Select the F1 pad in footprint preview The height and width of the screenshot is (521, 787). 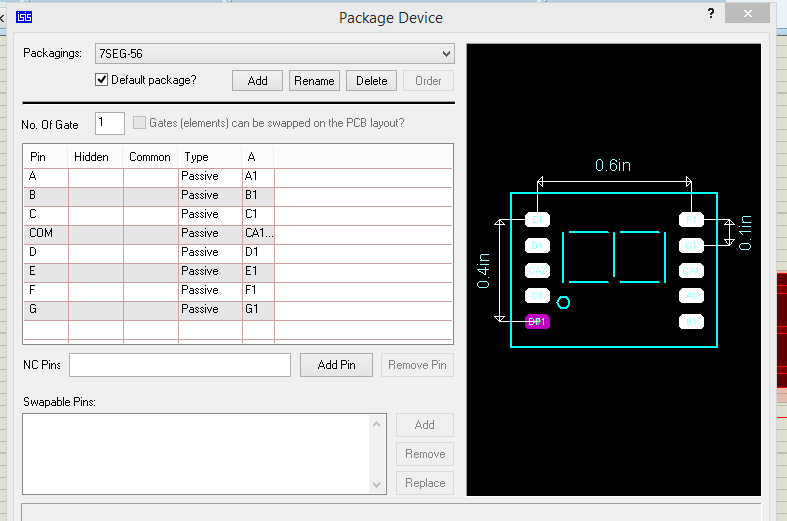coord(691,219)
